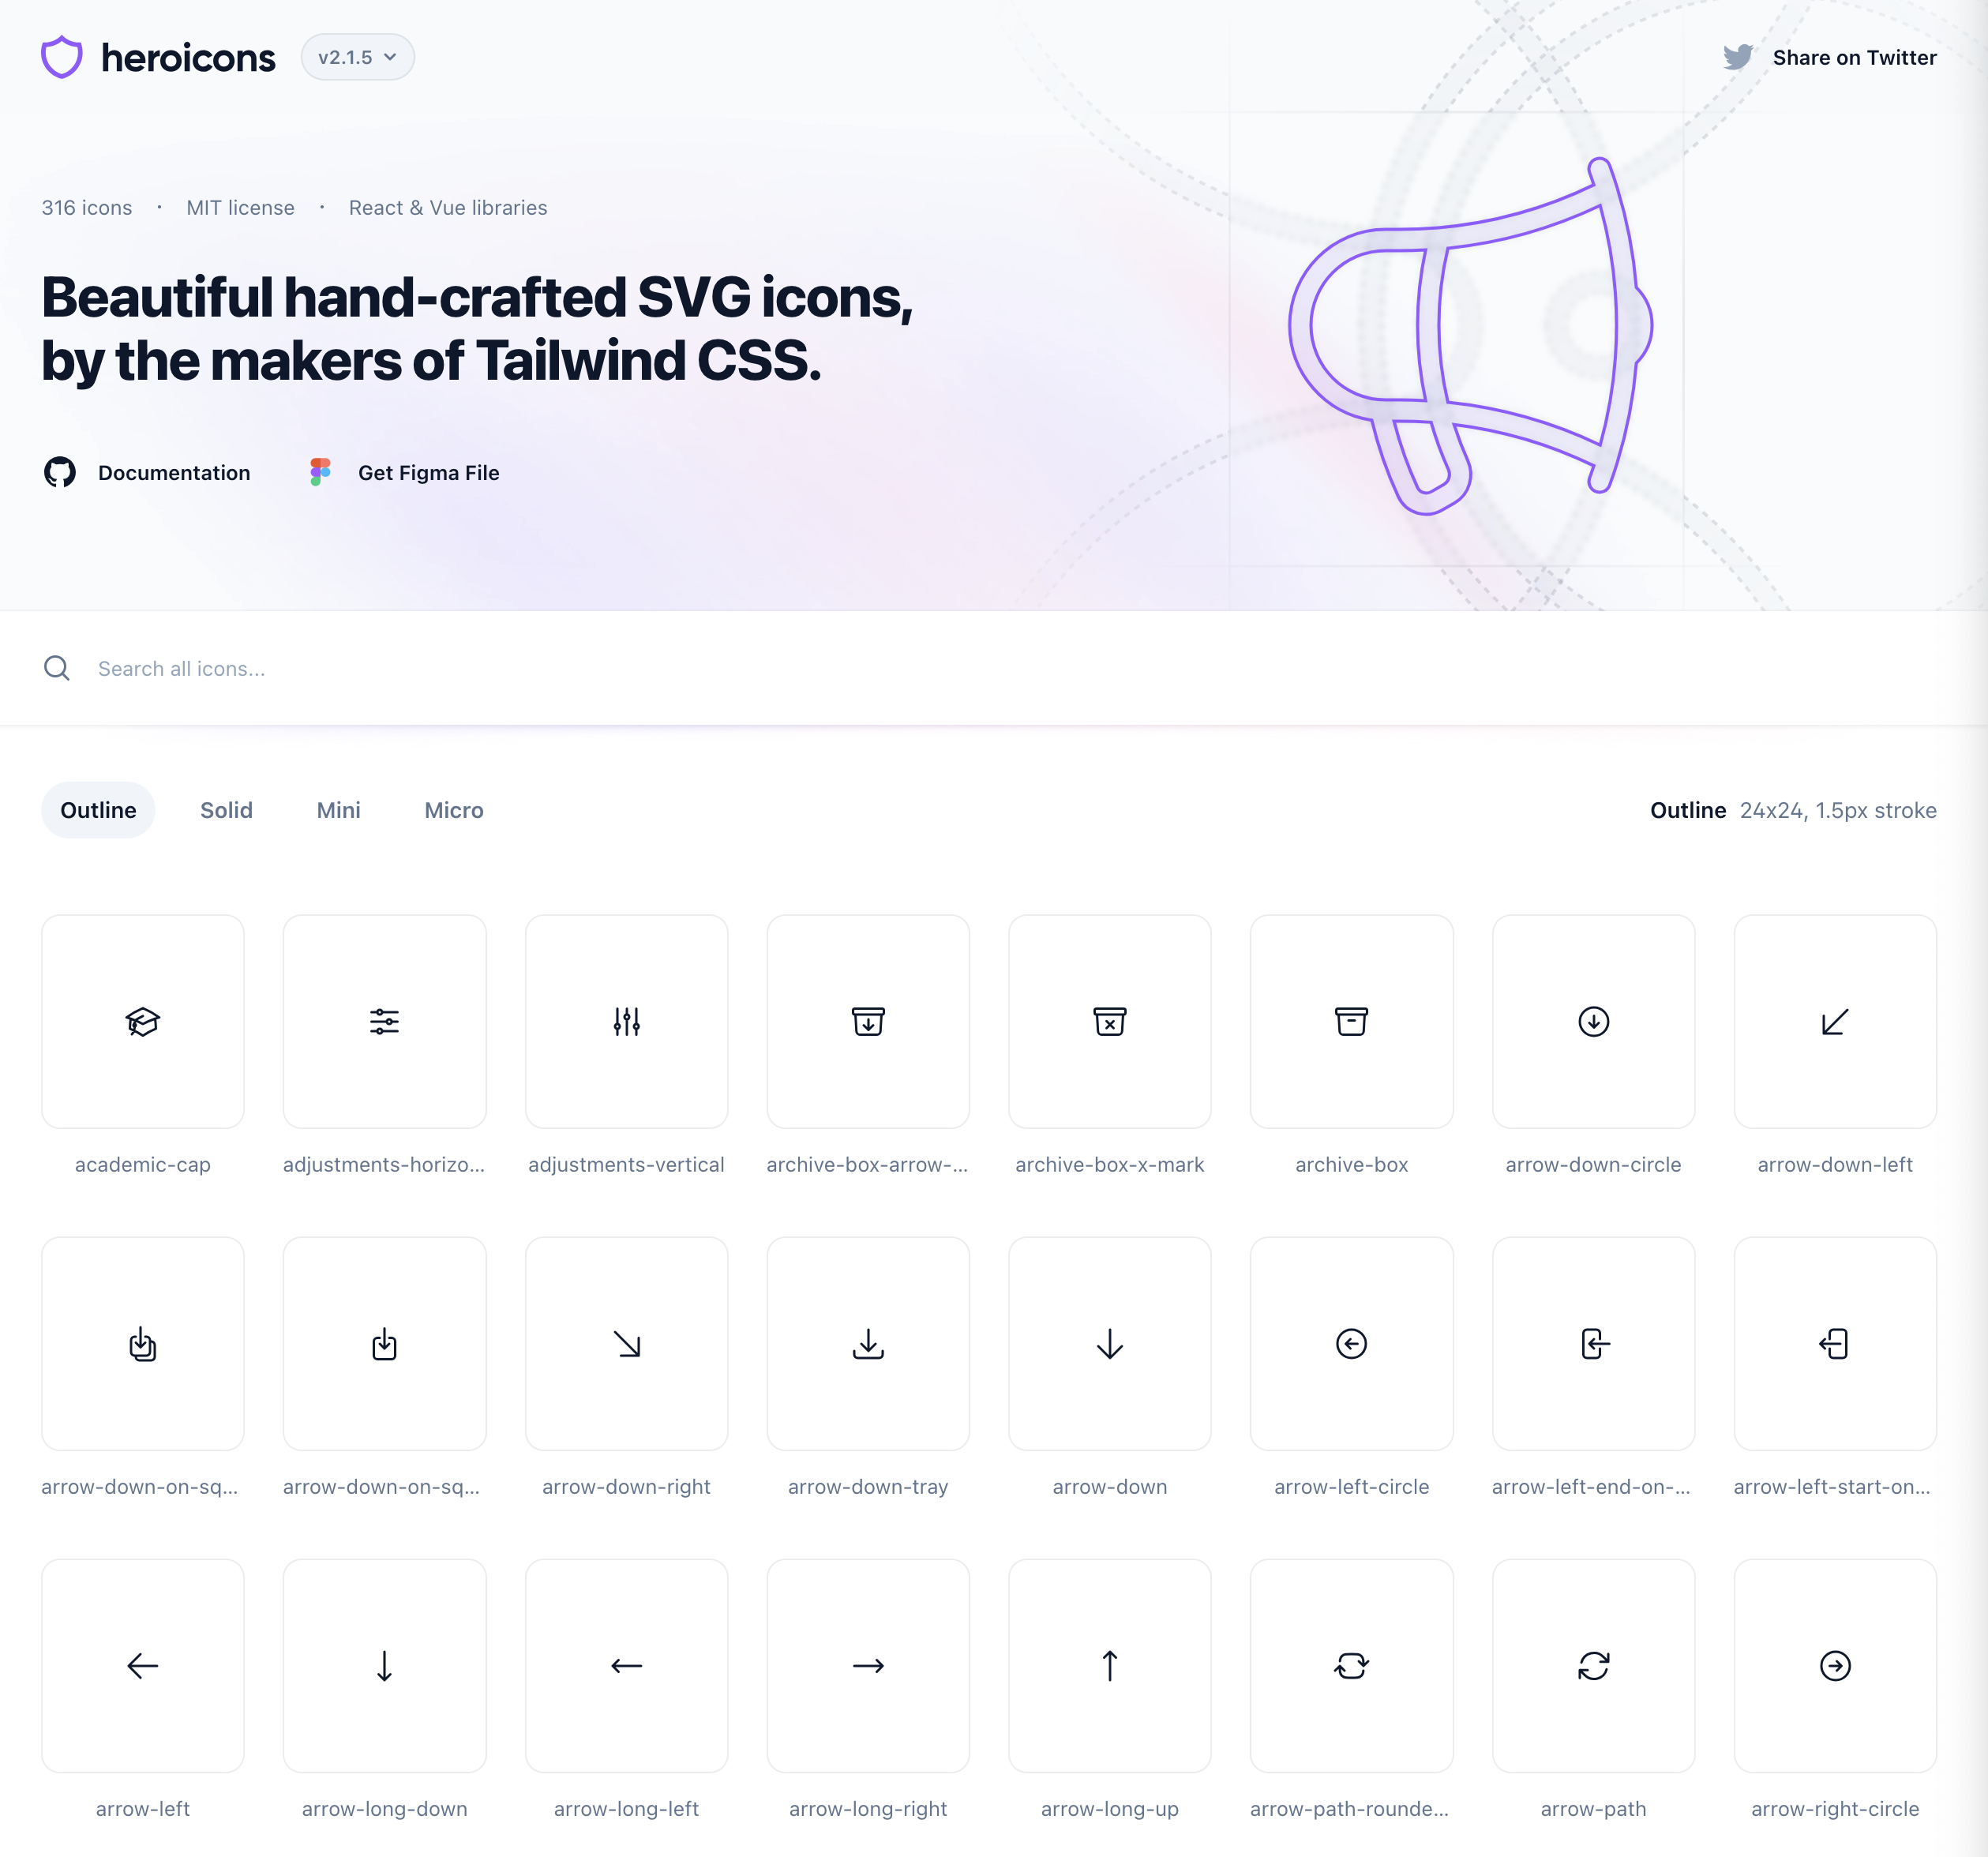Click the academic-cap icon tile
1988x1857 pixels.
[x=143, y=1021]
